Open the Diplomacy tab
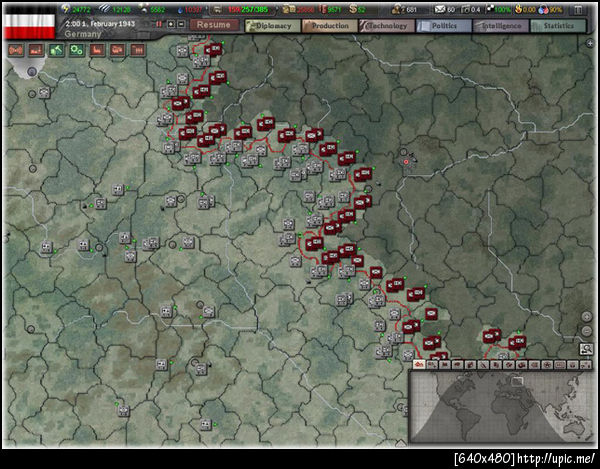Screen dimensions: 600x469 [x=272, y=26]
